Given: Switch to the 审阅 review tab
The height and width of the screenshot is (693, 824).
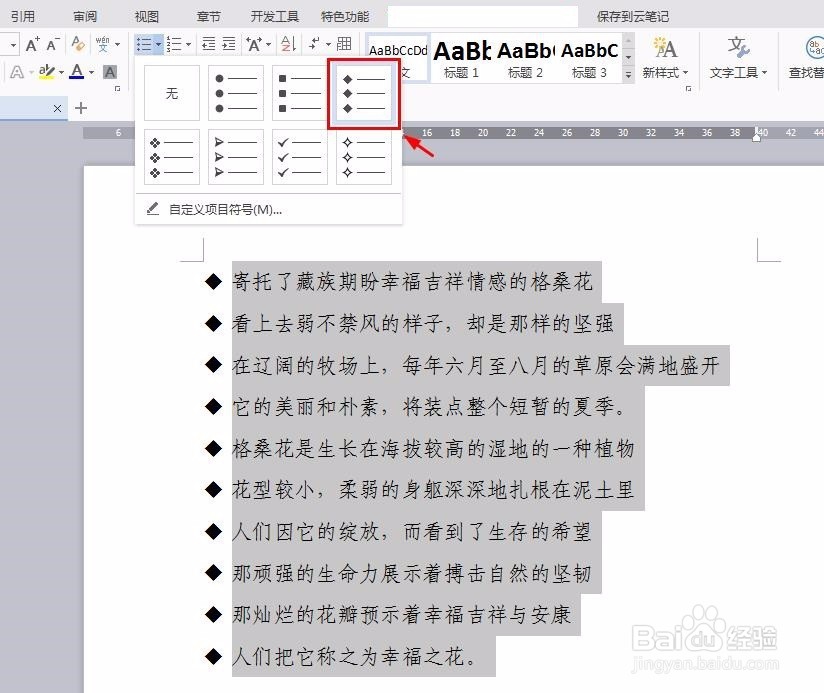Looking at the screenshot, I should tap(85, 15).
